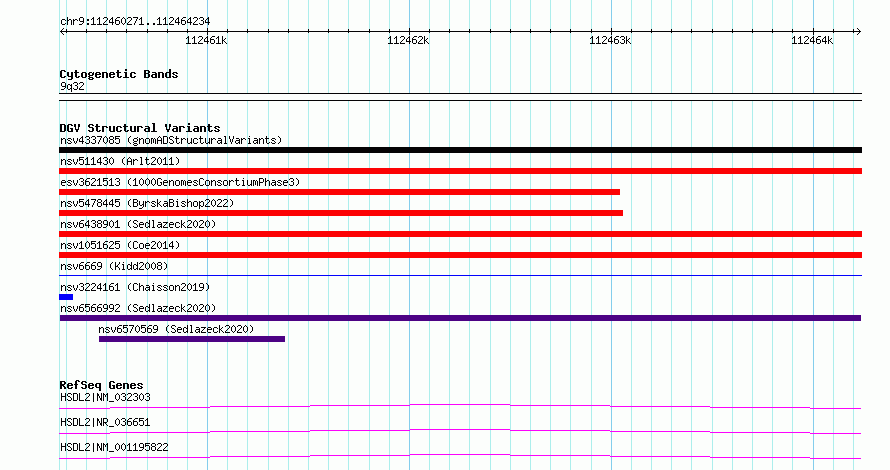Image resolution: width=890 pixels, height=470 pixels.
Task: Click the short blue nsv3224161 bar
Action: pyautogui.click(x=66, y=297)
